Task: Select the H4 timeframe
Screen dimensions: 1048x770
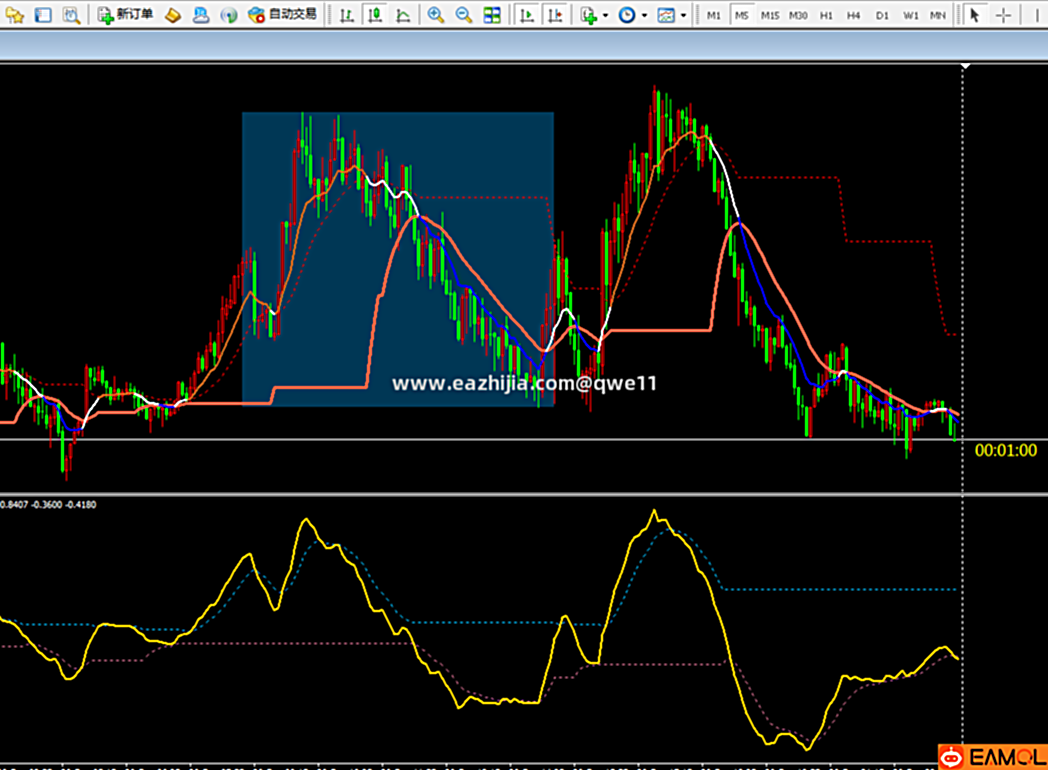Action: 853,15
